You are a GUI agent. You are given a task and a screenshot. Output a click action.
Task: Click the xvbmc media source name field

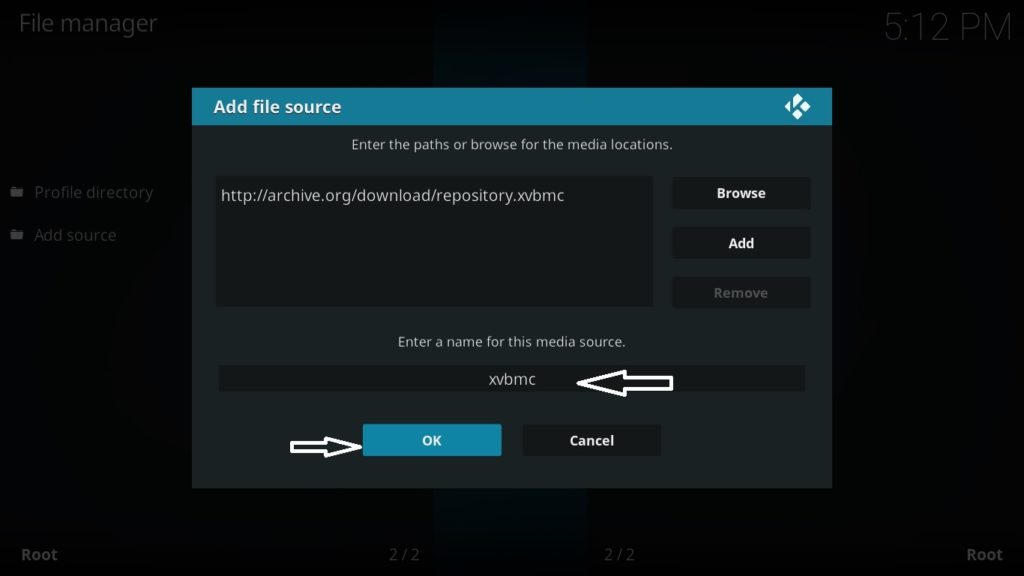pyautogui.click(x=511, y=379)
